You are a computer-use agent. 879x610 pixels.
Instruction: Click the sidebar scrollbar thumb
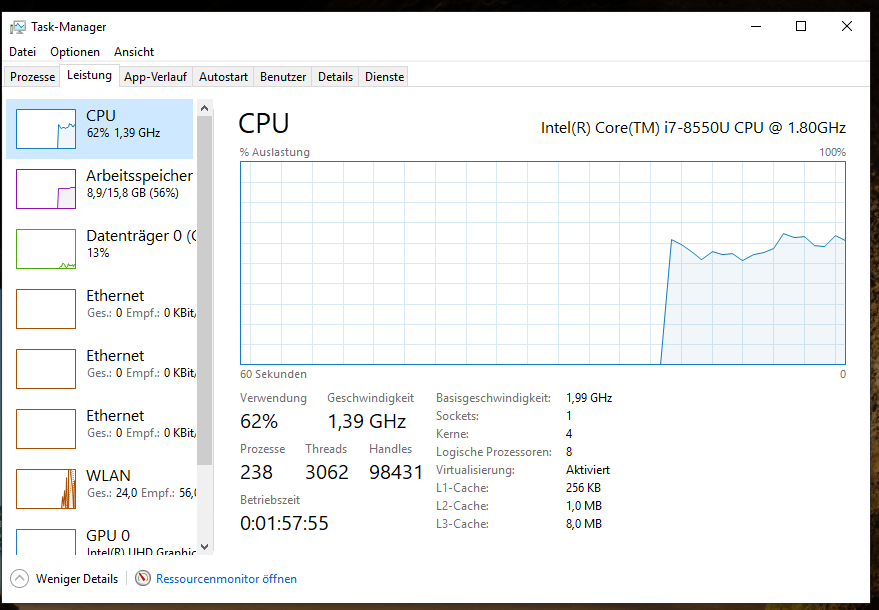point(205,290)
